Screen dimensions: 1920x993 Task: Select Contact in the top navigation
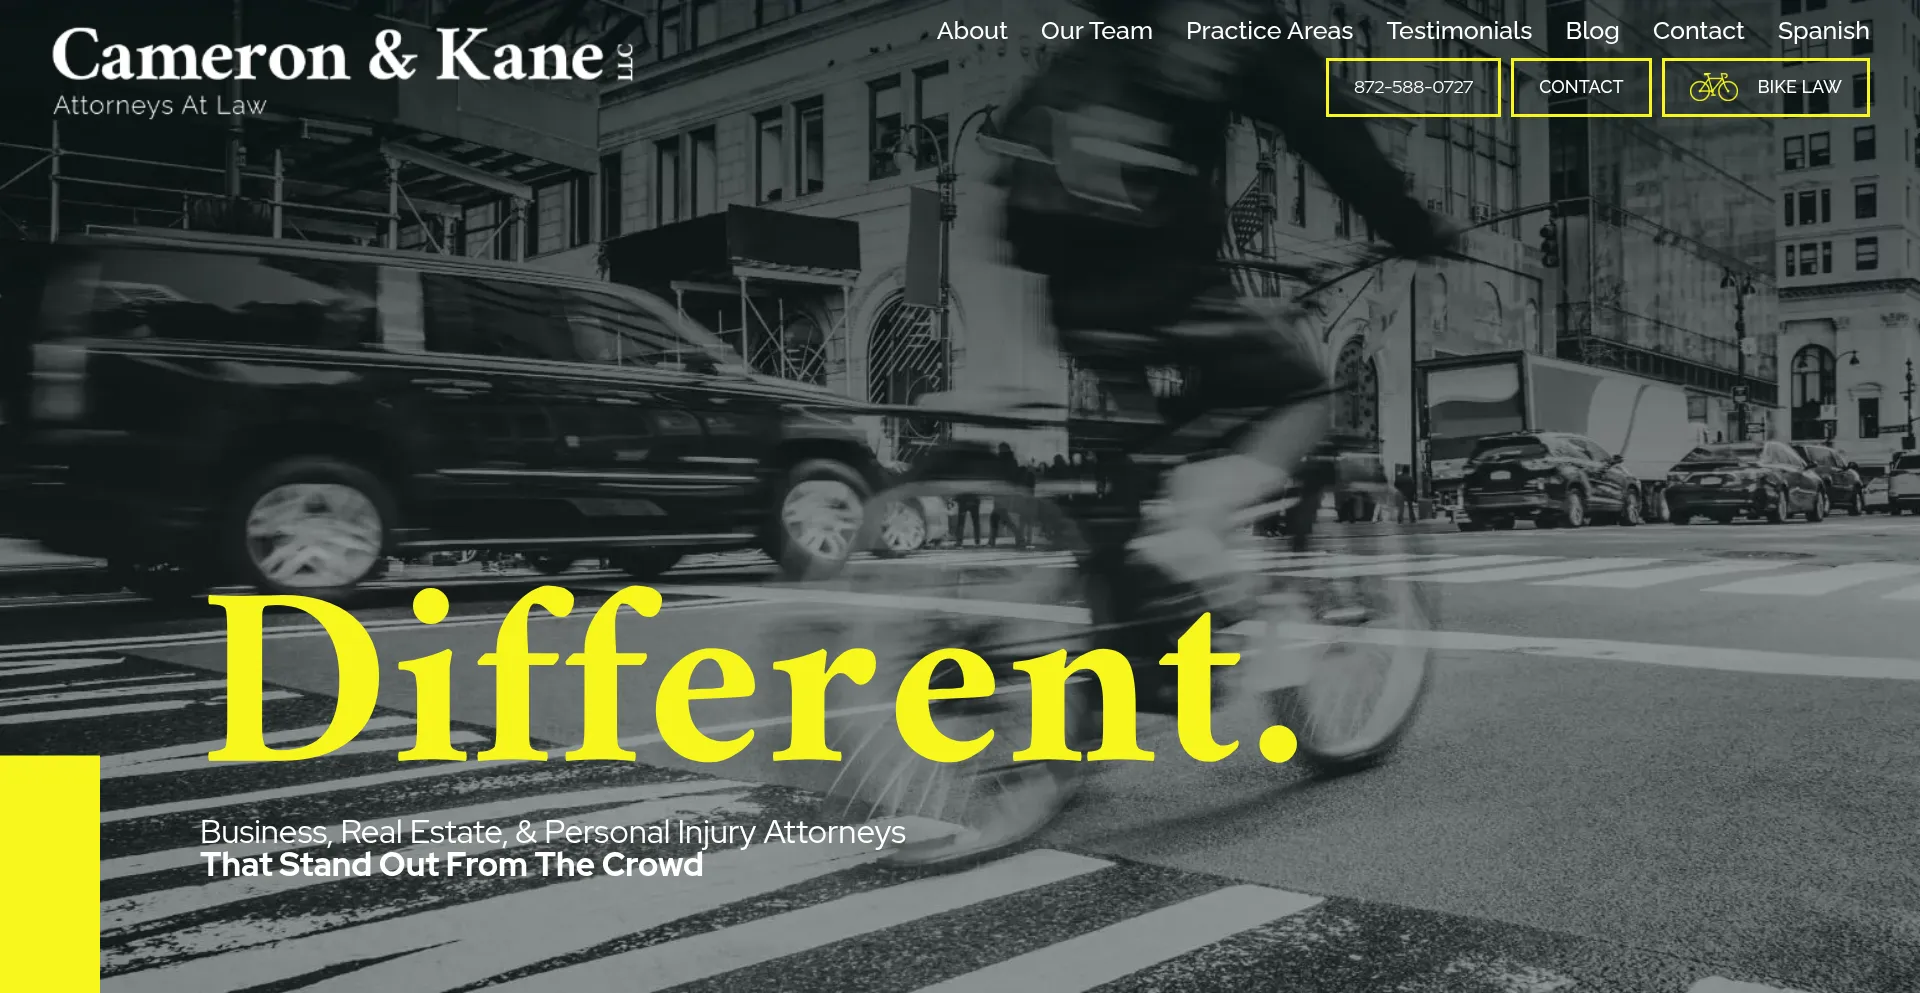click(x=1697, y=31)
